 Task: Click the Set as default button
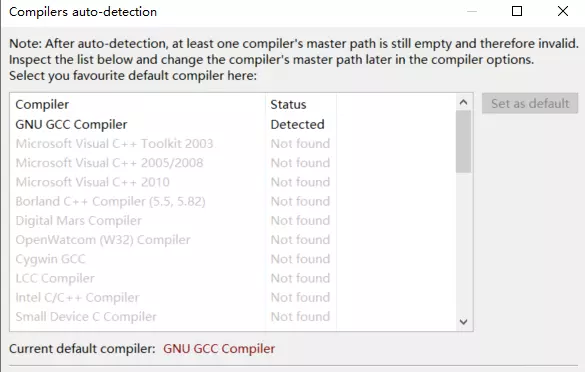530,103
